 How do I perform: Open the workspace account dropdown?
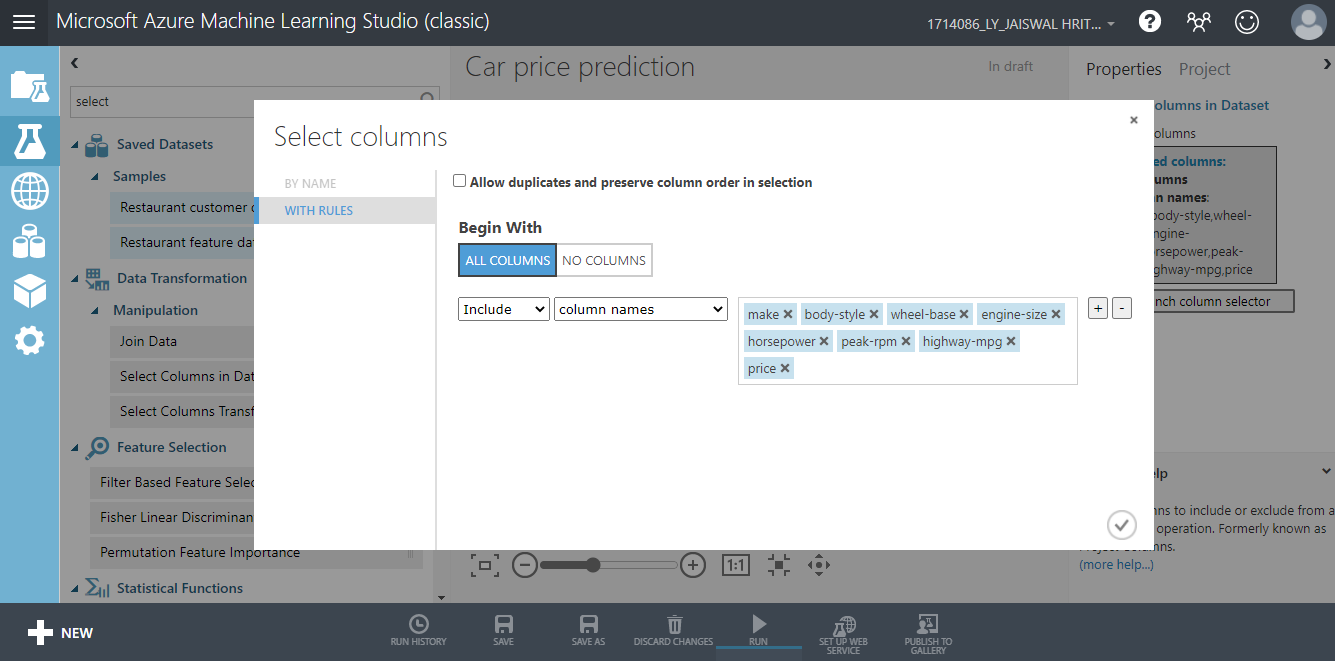click(1021, 23)
